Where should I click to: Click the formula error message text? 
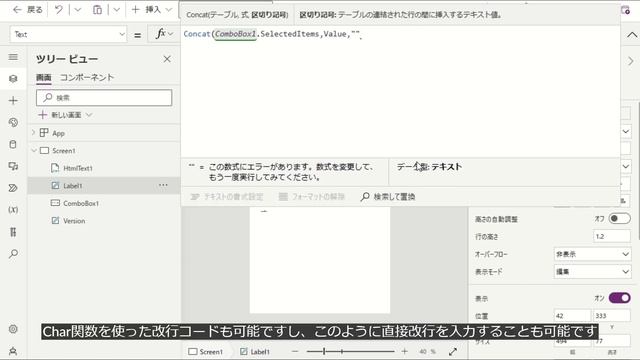pos(291,172)
